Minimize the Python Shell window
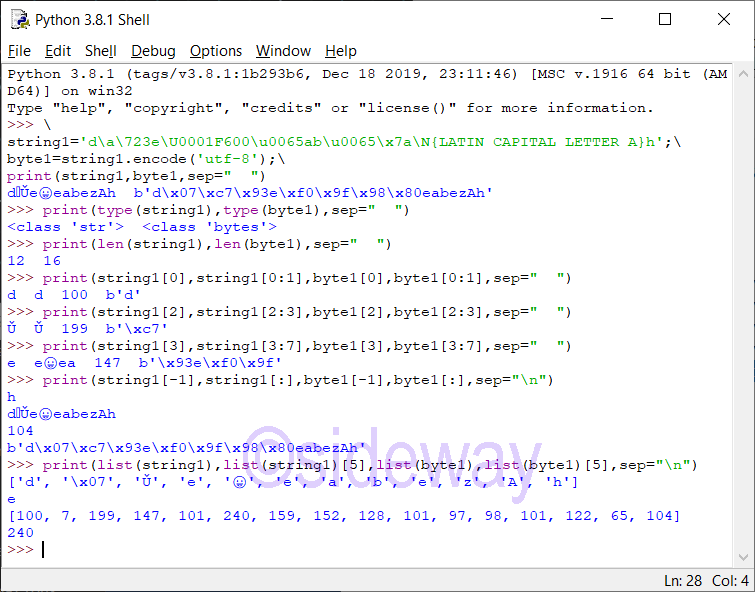This screenshot has width=755, height=592. pyautogui.click(x=607, y=19)
